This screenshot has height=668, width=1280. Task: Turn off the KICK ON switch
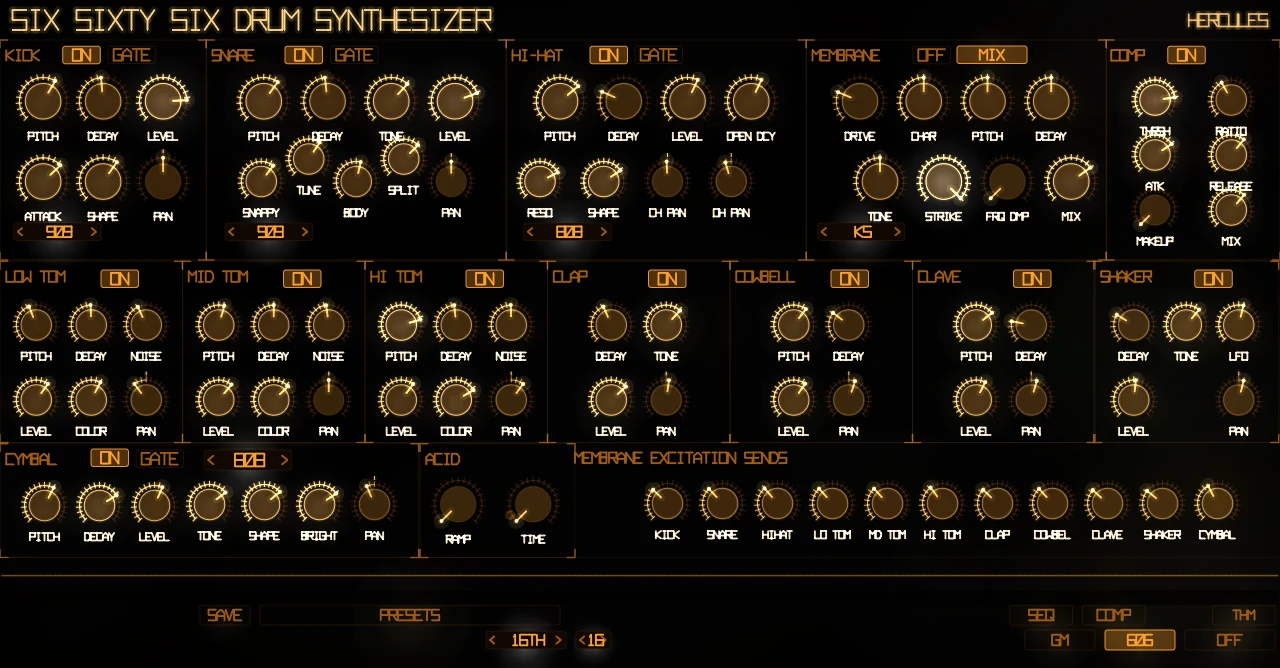point(81,55)
